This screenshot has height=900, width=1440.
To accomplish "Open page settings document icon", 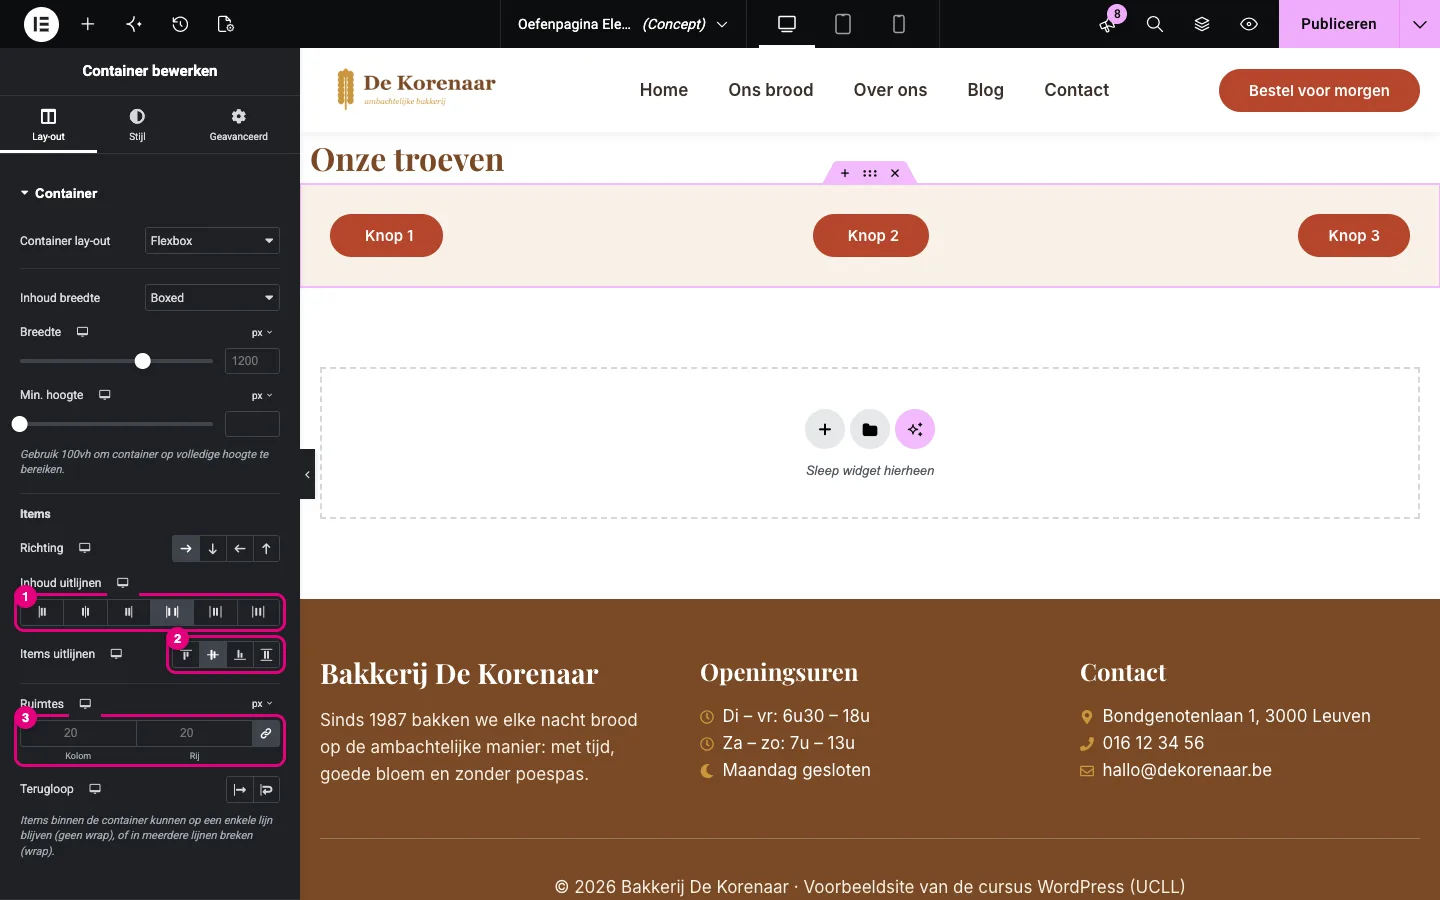I will [x=226, y=24].
